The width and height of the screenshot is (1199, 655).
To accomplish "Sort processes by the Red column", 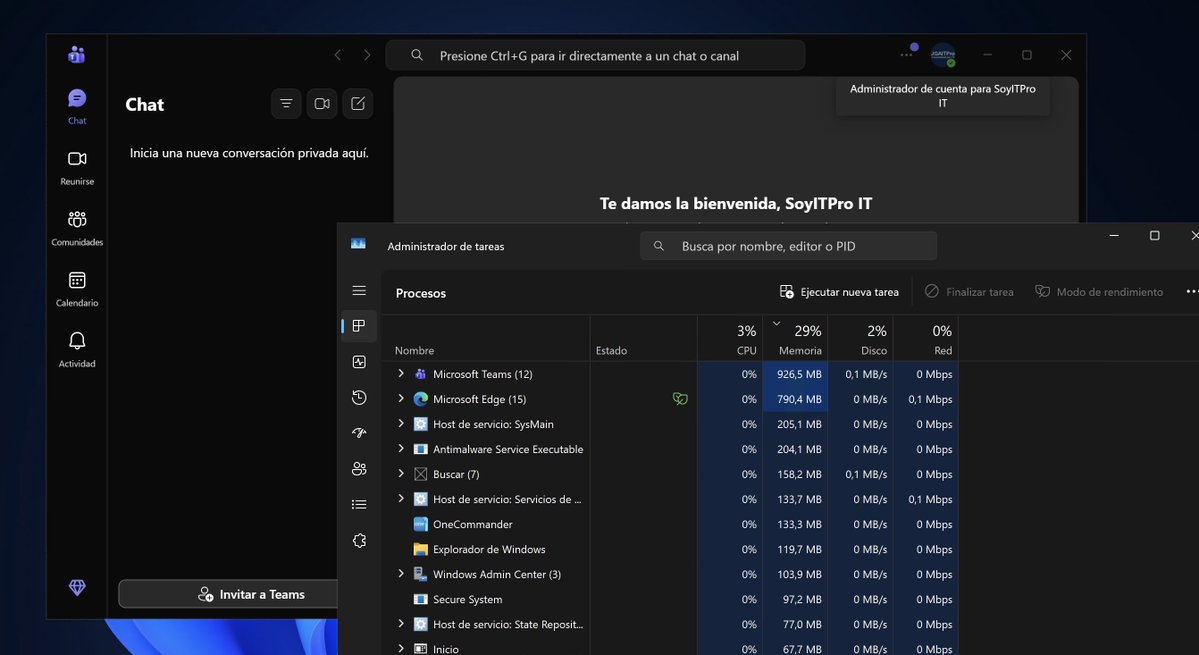I will [x=925, y=339].
